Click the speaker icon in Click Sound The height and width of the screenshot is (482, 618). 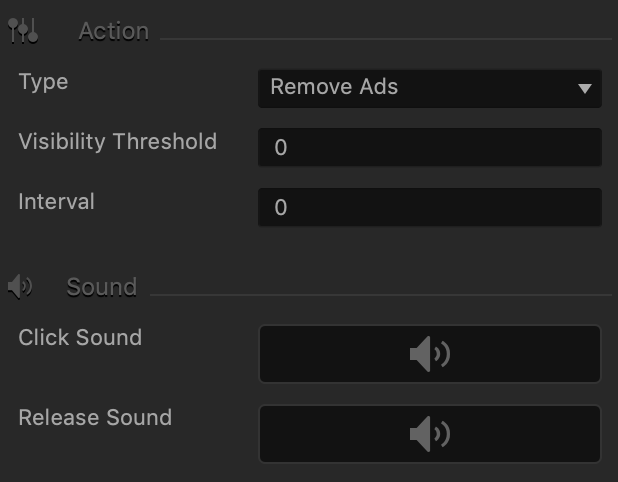pyautogui.click(x=430, y=354)
